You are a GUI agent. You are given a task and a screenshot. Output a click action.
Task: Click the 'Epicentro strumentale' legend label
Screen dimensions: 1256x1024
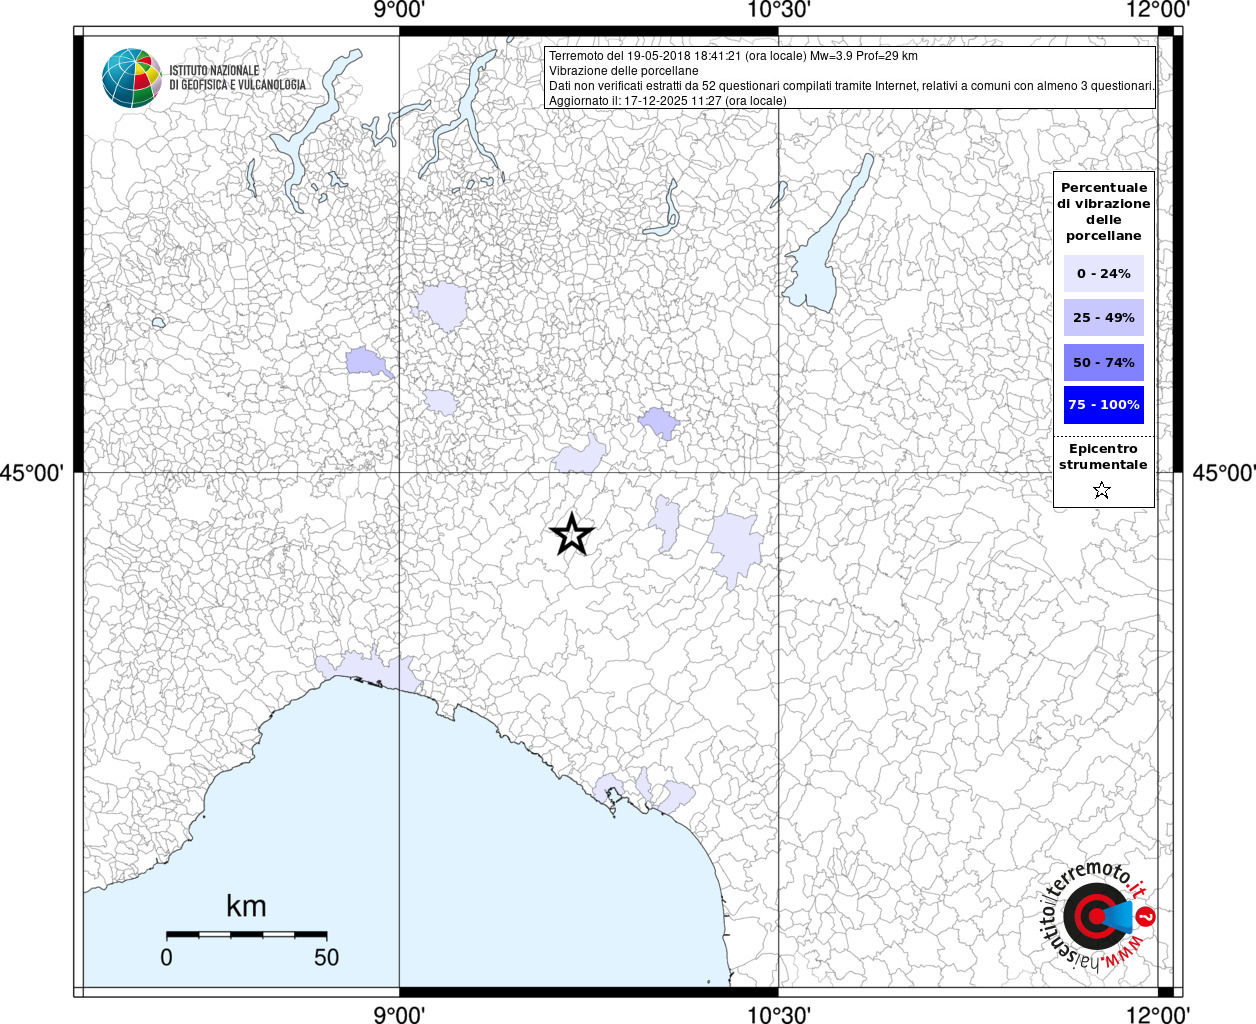[1103, 457]
